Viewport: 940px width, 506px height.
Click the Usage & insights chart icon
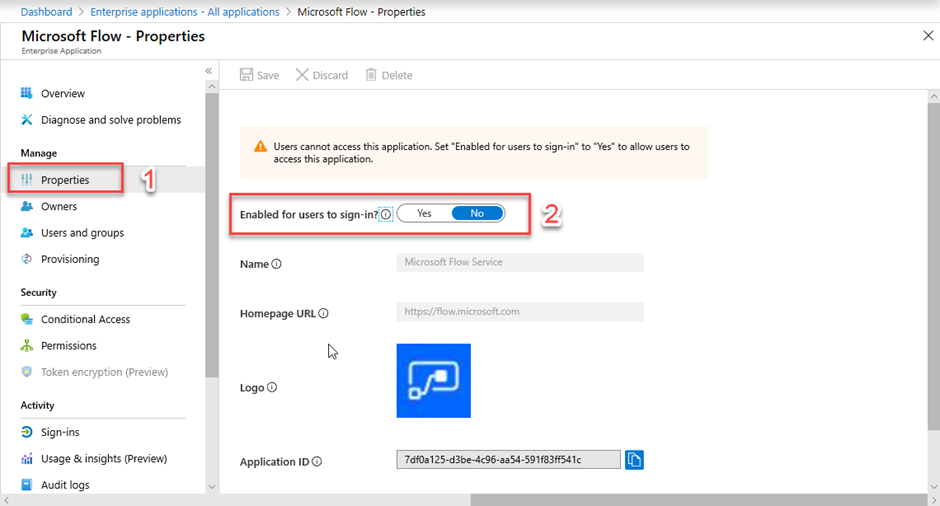pyautogui.click(x=26, y=458)
